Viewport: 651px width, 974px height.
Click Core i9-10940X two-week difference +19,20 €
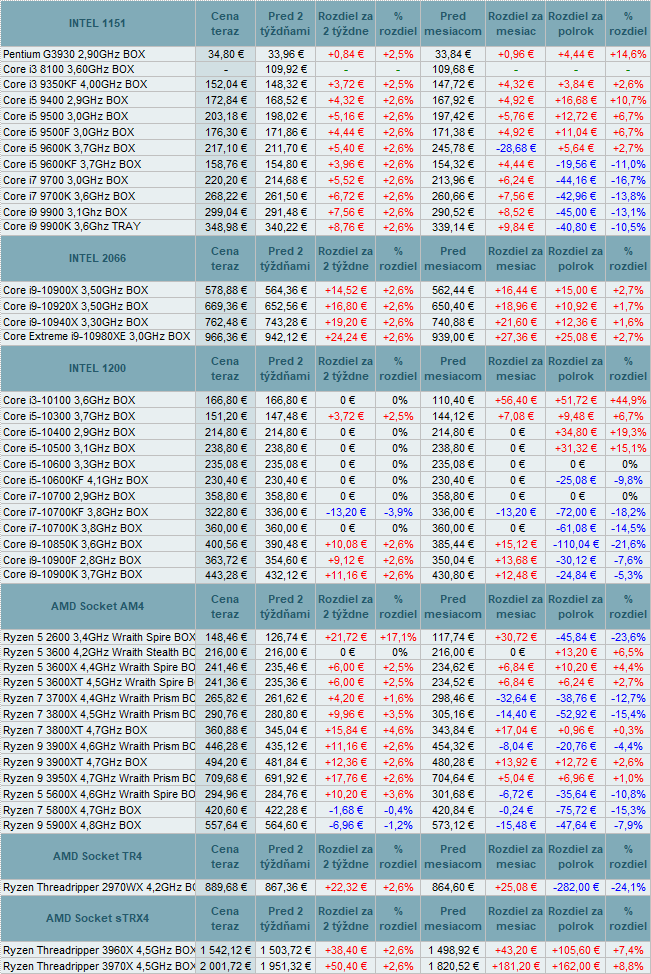[345, 322]
